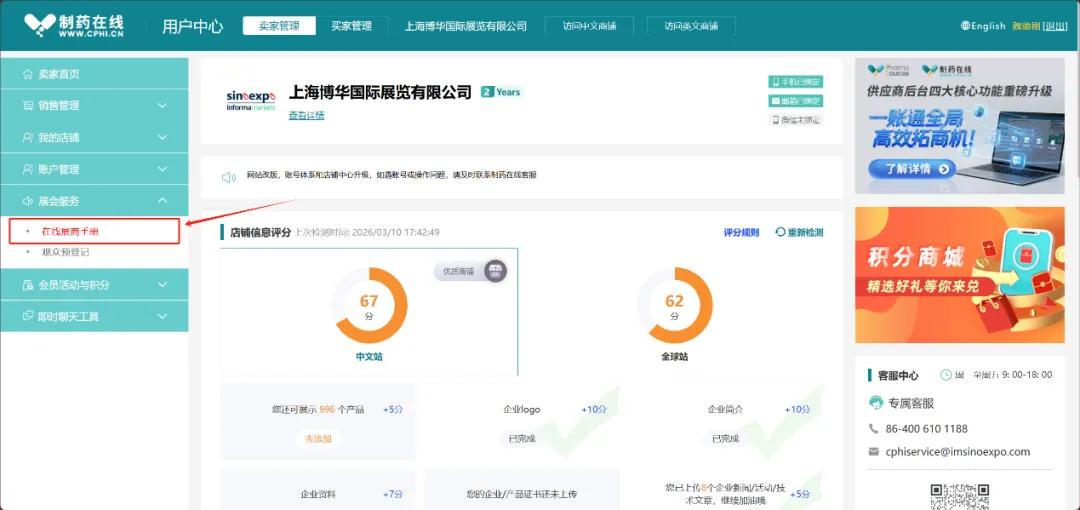Click the person icon beside 我的店铺
Screen dimensions: 1080x510
pyautogui.click(x=28, y=137)
